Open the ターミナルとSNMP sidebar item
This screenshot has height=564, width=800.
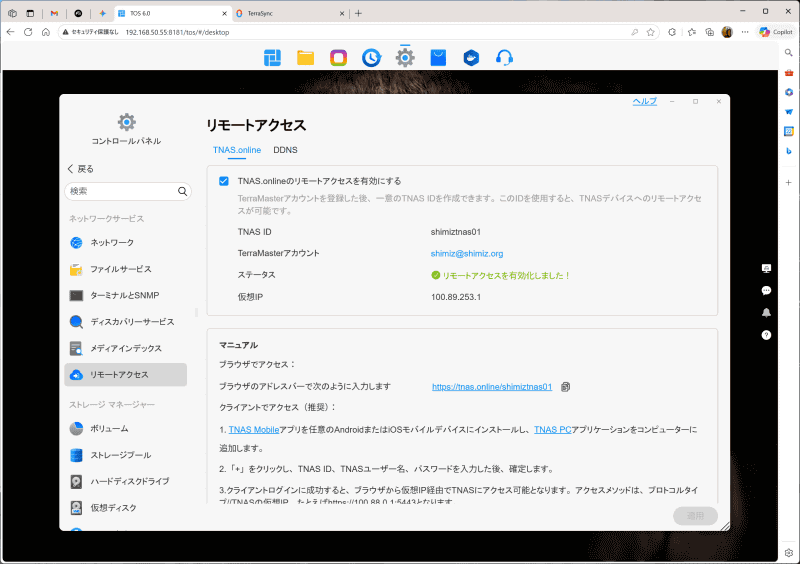pyautogui.click(x=126, y=296)
